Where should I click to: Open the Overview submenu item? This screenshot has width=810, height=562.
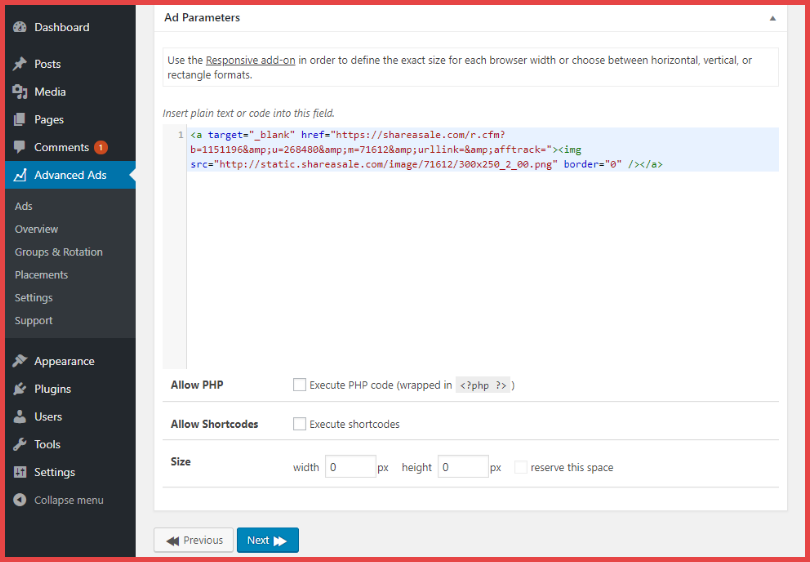coord(36,229)
